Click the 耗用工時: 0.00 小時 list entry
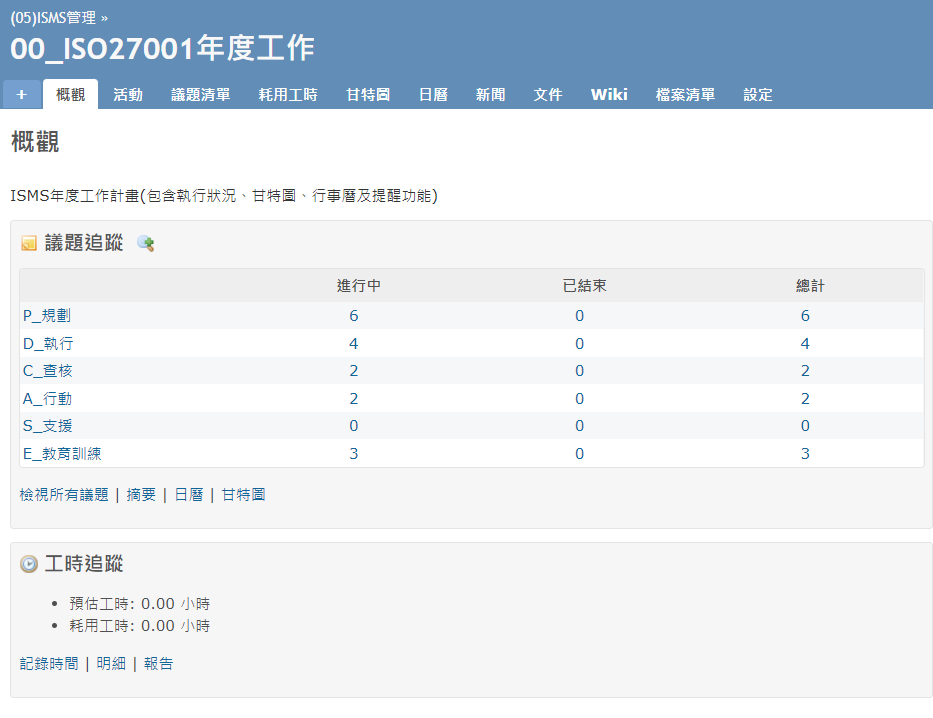 coord(140,626)
